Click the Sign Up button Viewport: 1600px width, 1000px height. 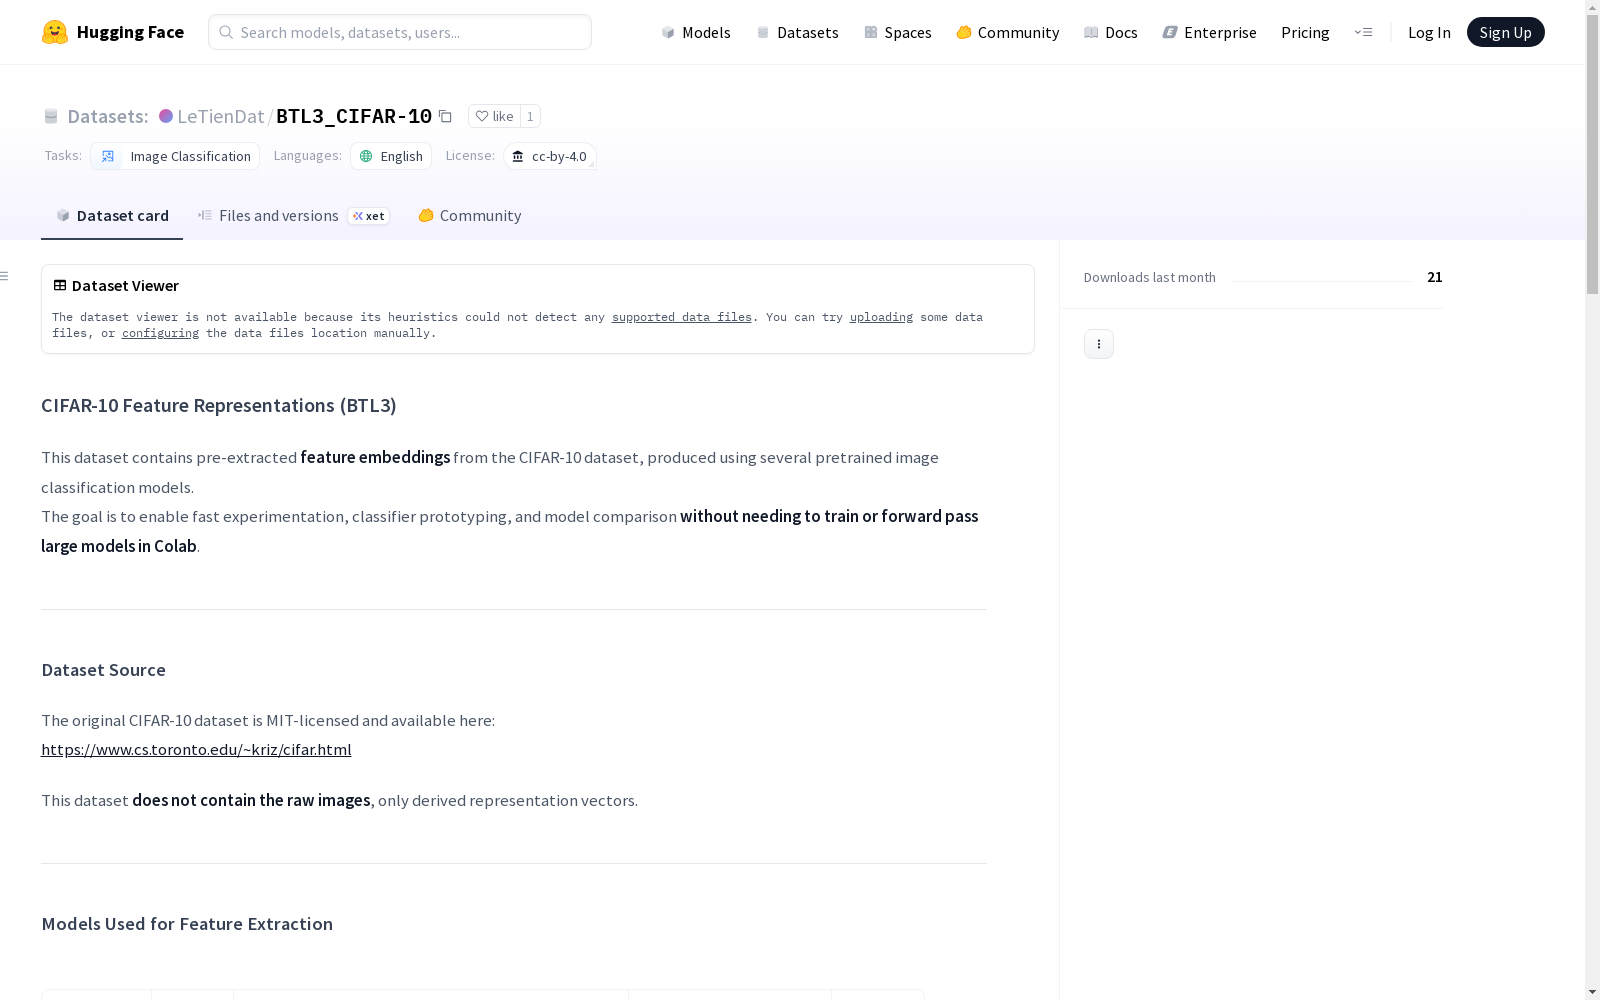point(1505,32)
